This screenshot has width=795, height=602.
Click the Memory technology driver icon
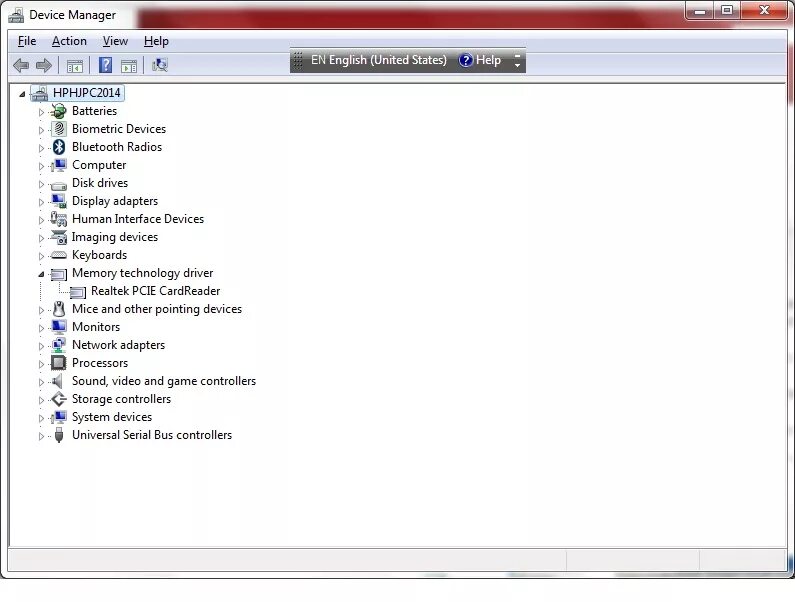click(x=59, y=274)
